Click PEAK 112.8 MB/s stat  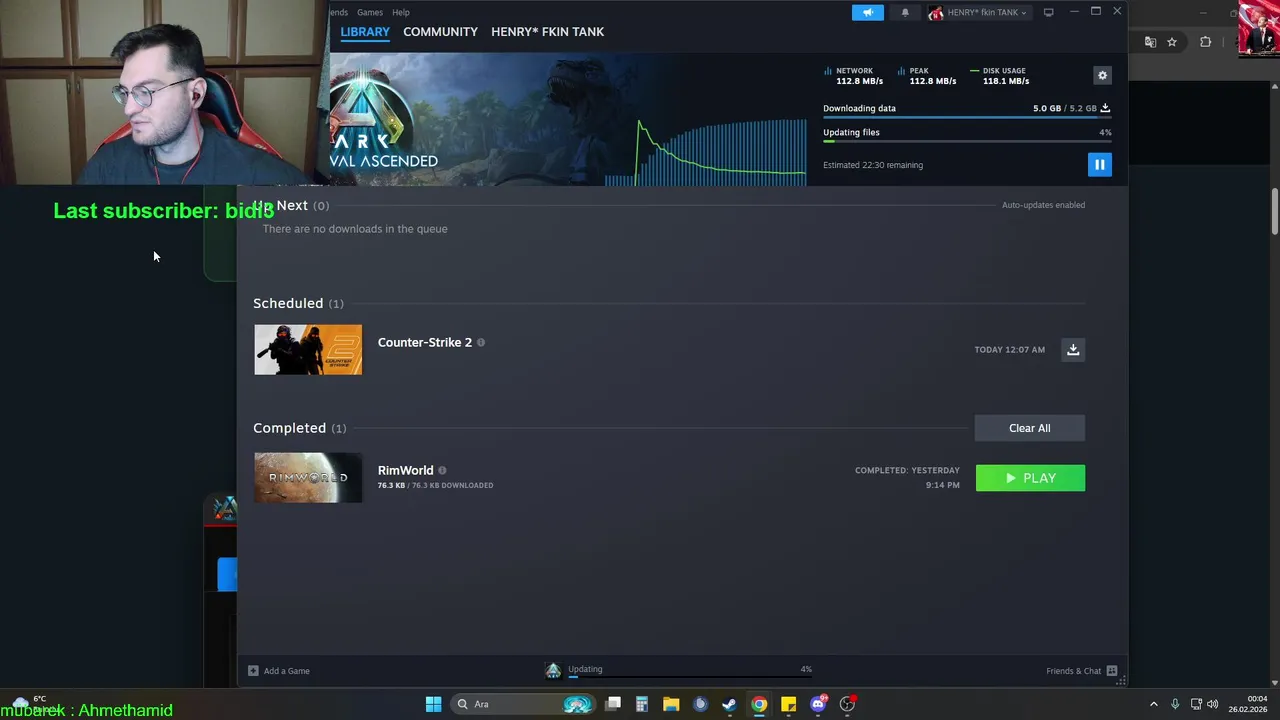click(x=927, y=76)
